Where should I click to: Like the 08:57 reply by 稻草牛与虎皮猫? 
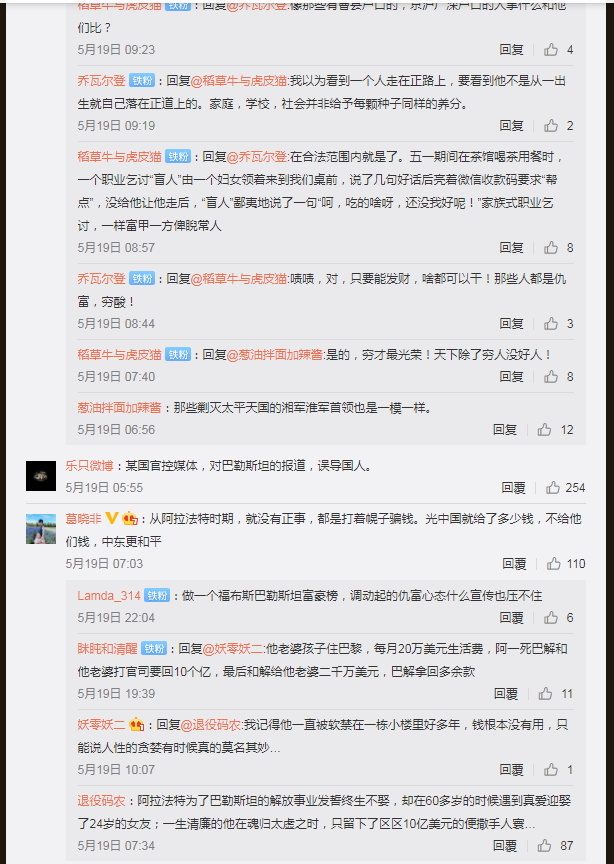click(x=551, y=248)
